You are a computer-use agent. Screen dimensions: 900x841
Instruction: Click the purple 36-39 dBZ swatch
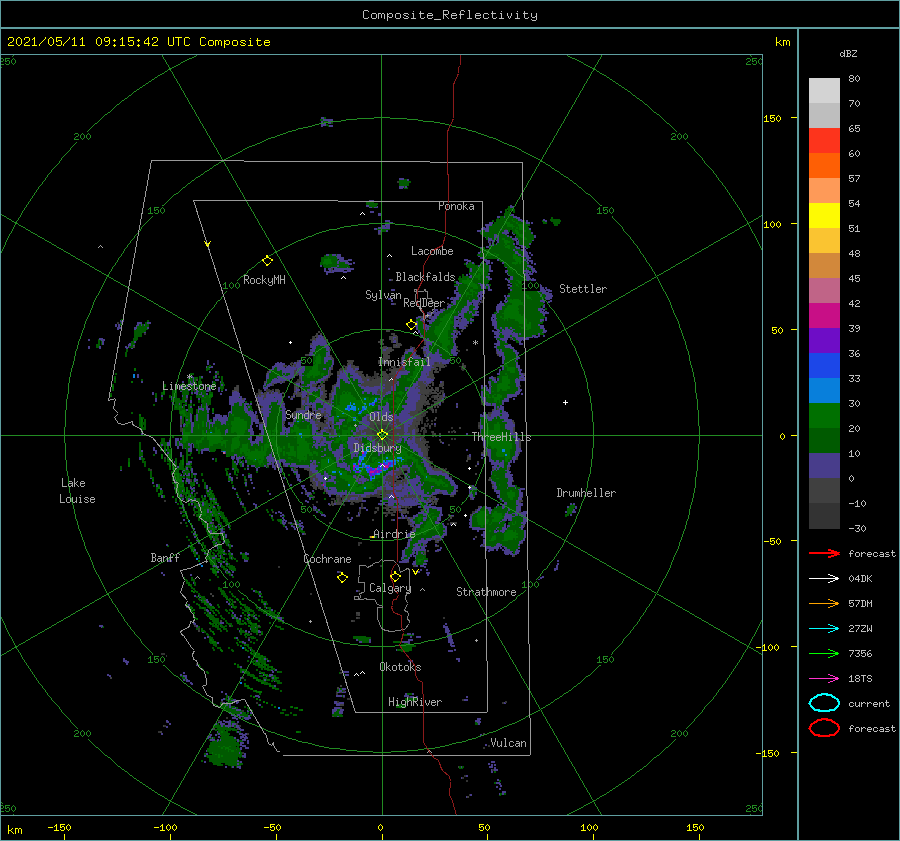824,340
